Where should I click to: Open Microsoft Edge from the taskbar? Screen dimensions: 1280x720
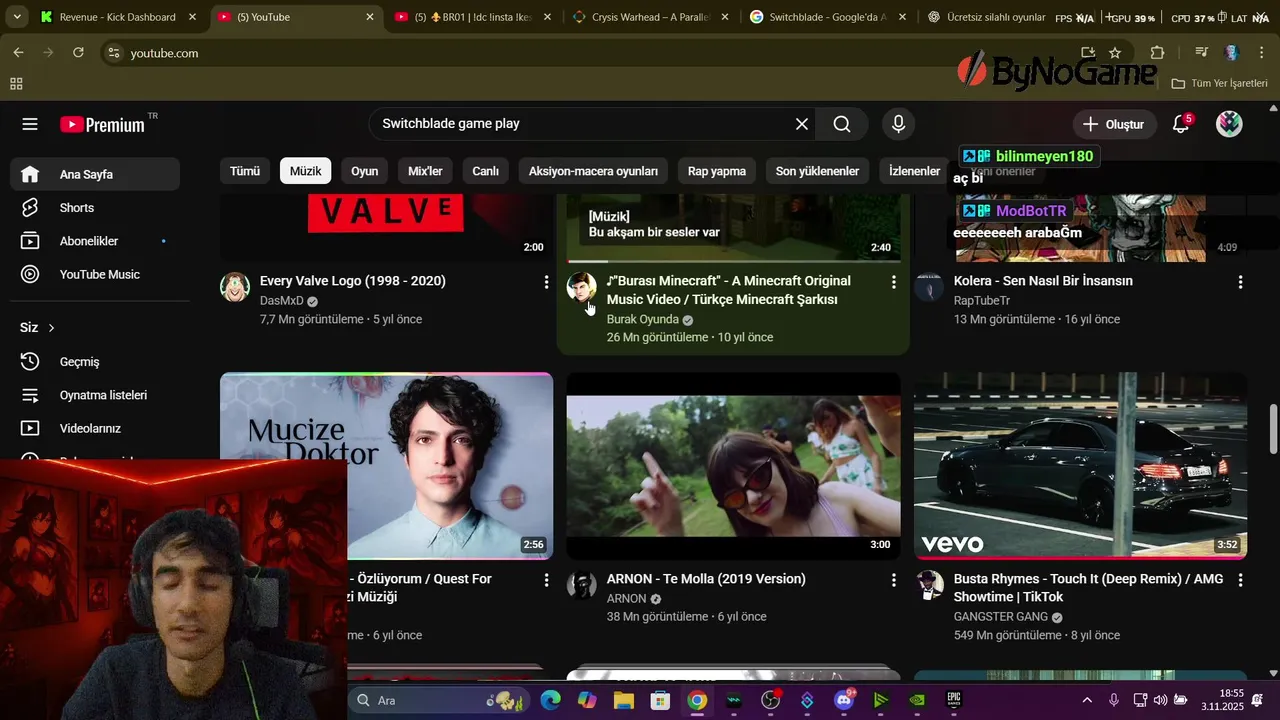551,700
